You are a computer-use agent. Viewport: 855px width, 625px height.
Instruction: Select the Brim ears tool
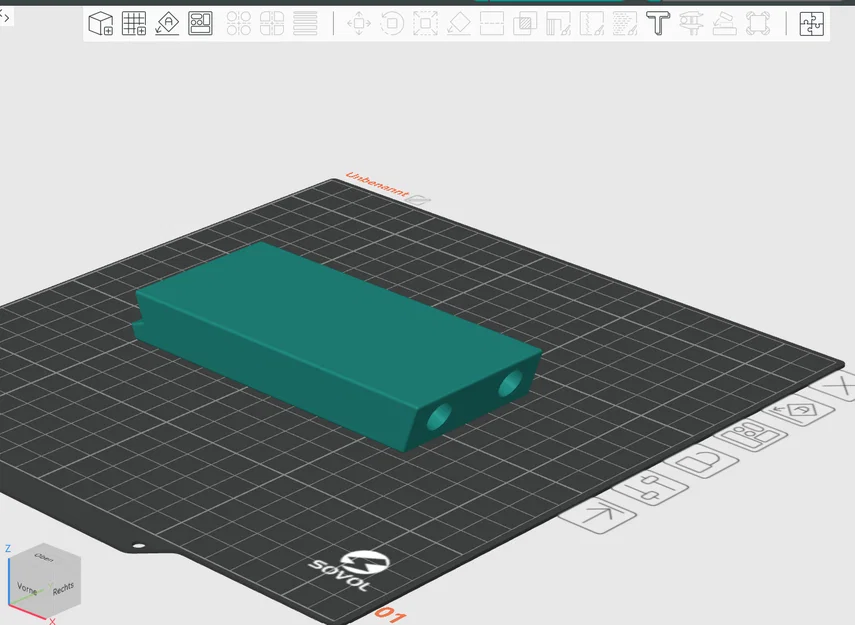(x=758, y=23)
